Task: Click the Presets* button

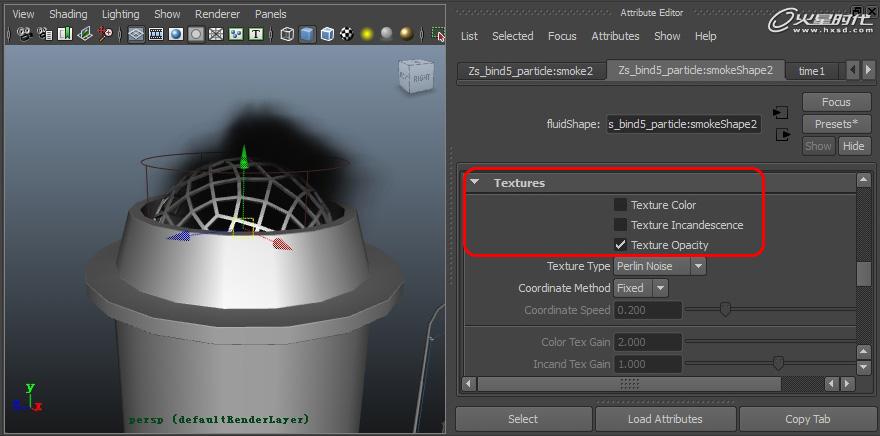Action: 836,124
